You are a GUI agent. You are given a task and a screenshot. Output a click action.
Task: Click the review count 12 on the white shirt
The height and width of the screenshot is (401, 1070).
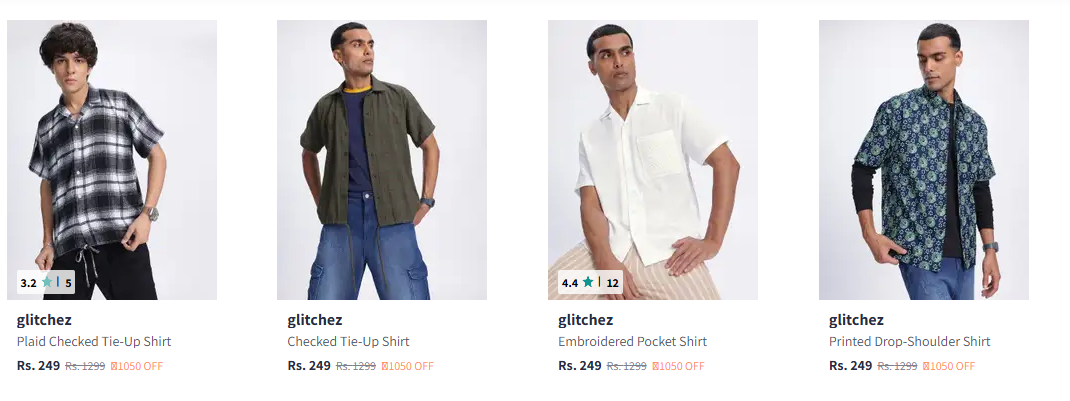[x=612, y=283]
